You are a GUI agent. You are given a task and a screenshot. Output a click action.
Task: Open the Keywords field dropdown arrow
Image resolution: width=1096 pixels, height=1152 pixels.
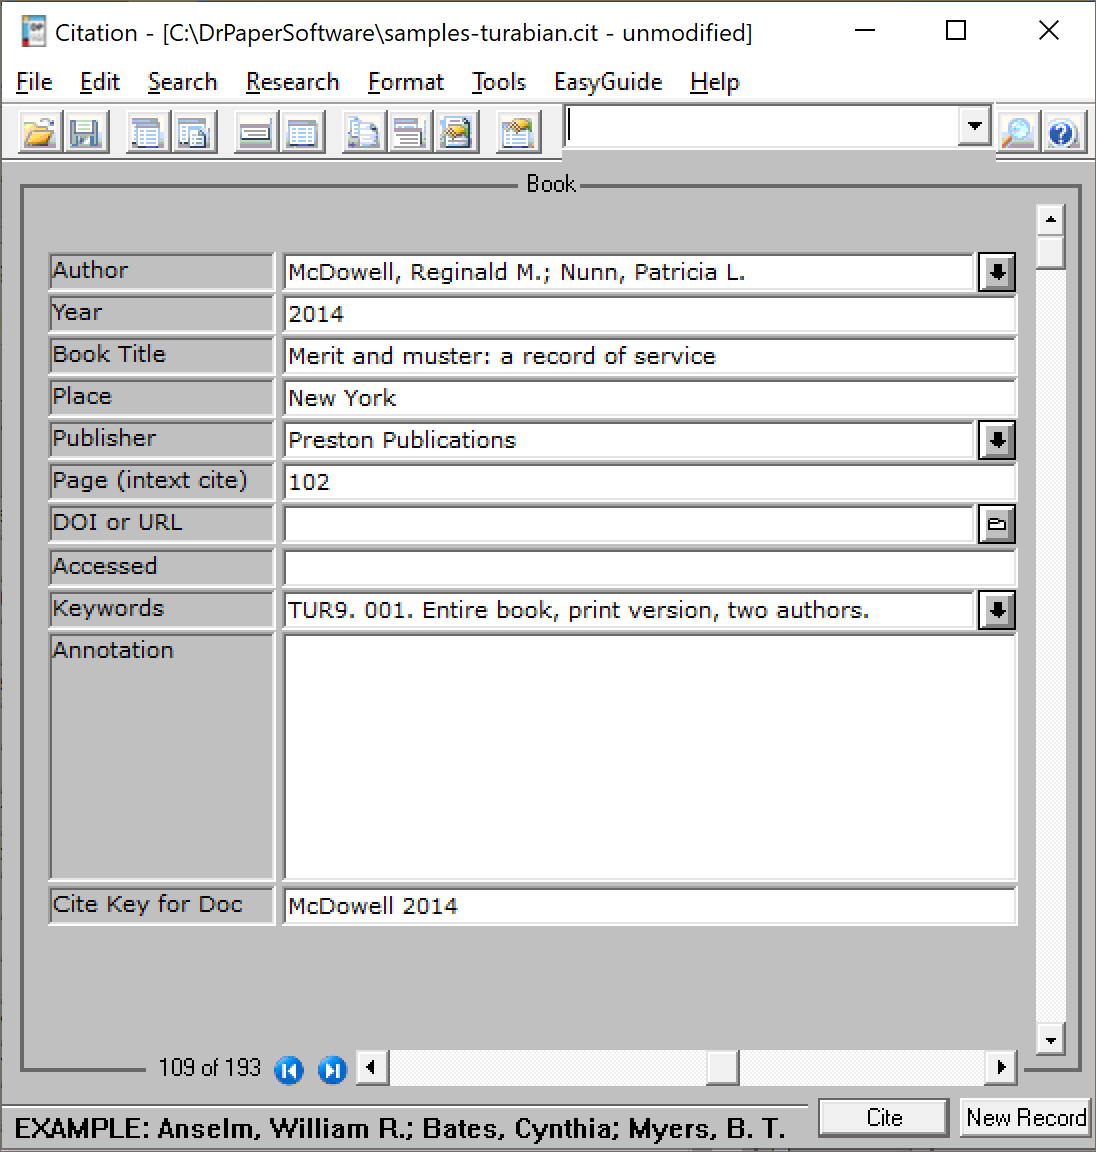point(996,610)
